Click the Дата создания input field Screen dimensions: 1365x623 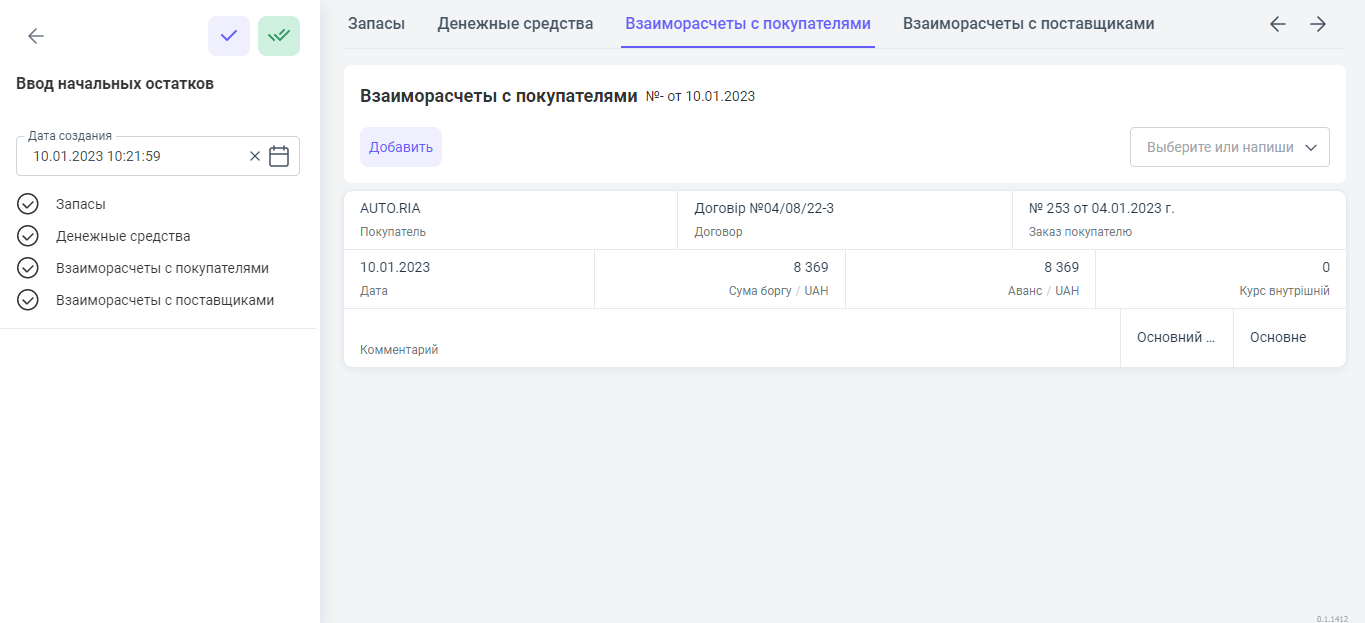coord(135,156)
